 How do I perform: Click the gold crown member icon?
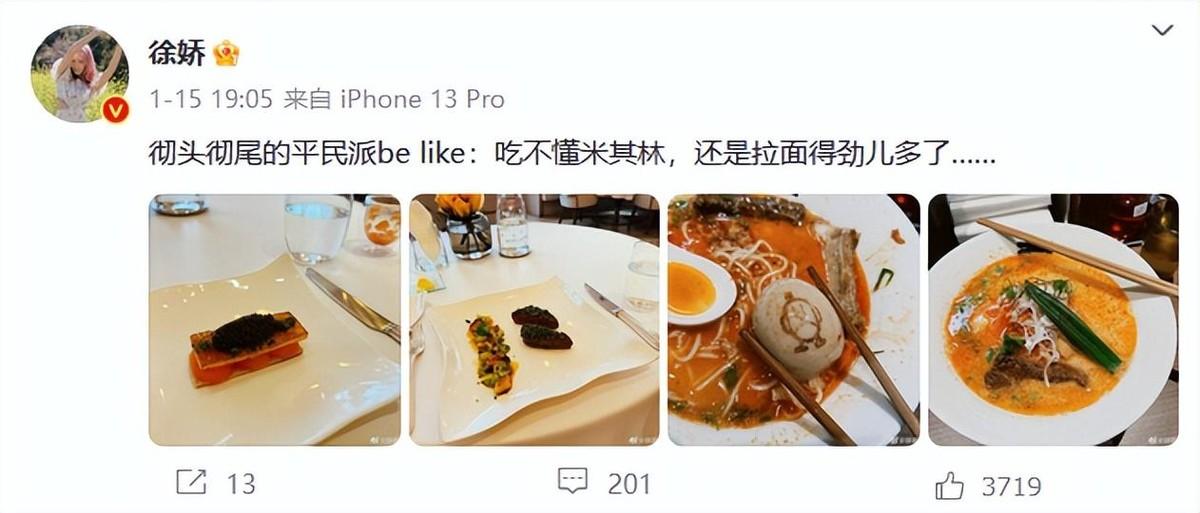(x=227, y=53)
